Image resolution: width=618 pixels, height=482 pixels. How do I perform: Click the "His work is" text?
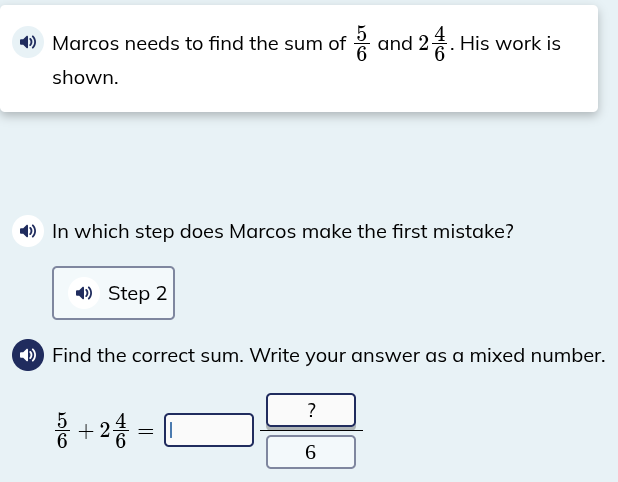pos(510,44)
